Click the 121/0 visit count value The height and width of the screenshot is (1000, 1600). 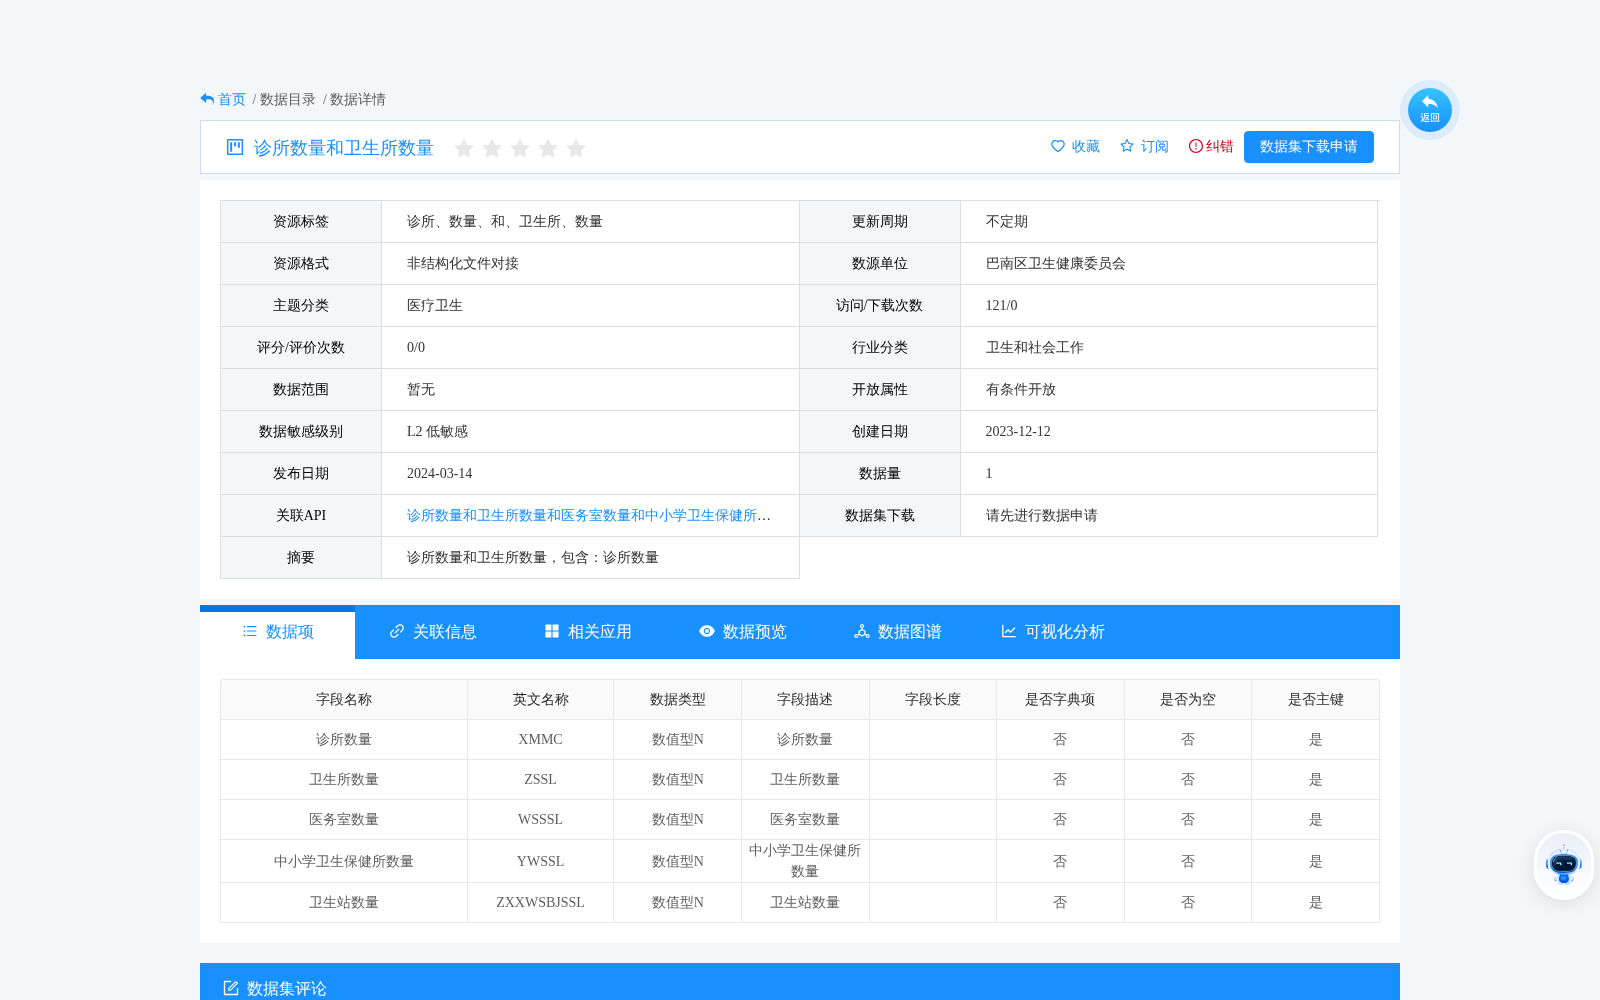pyautogui.click(x=1002, y=305)
